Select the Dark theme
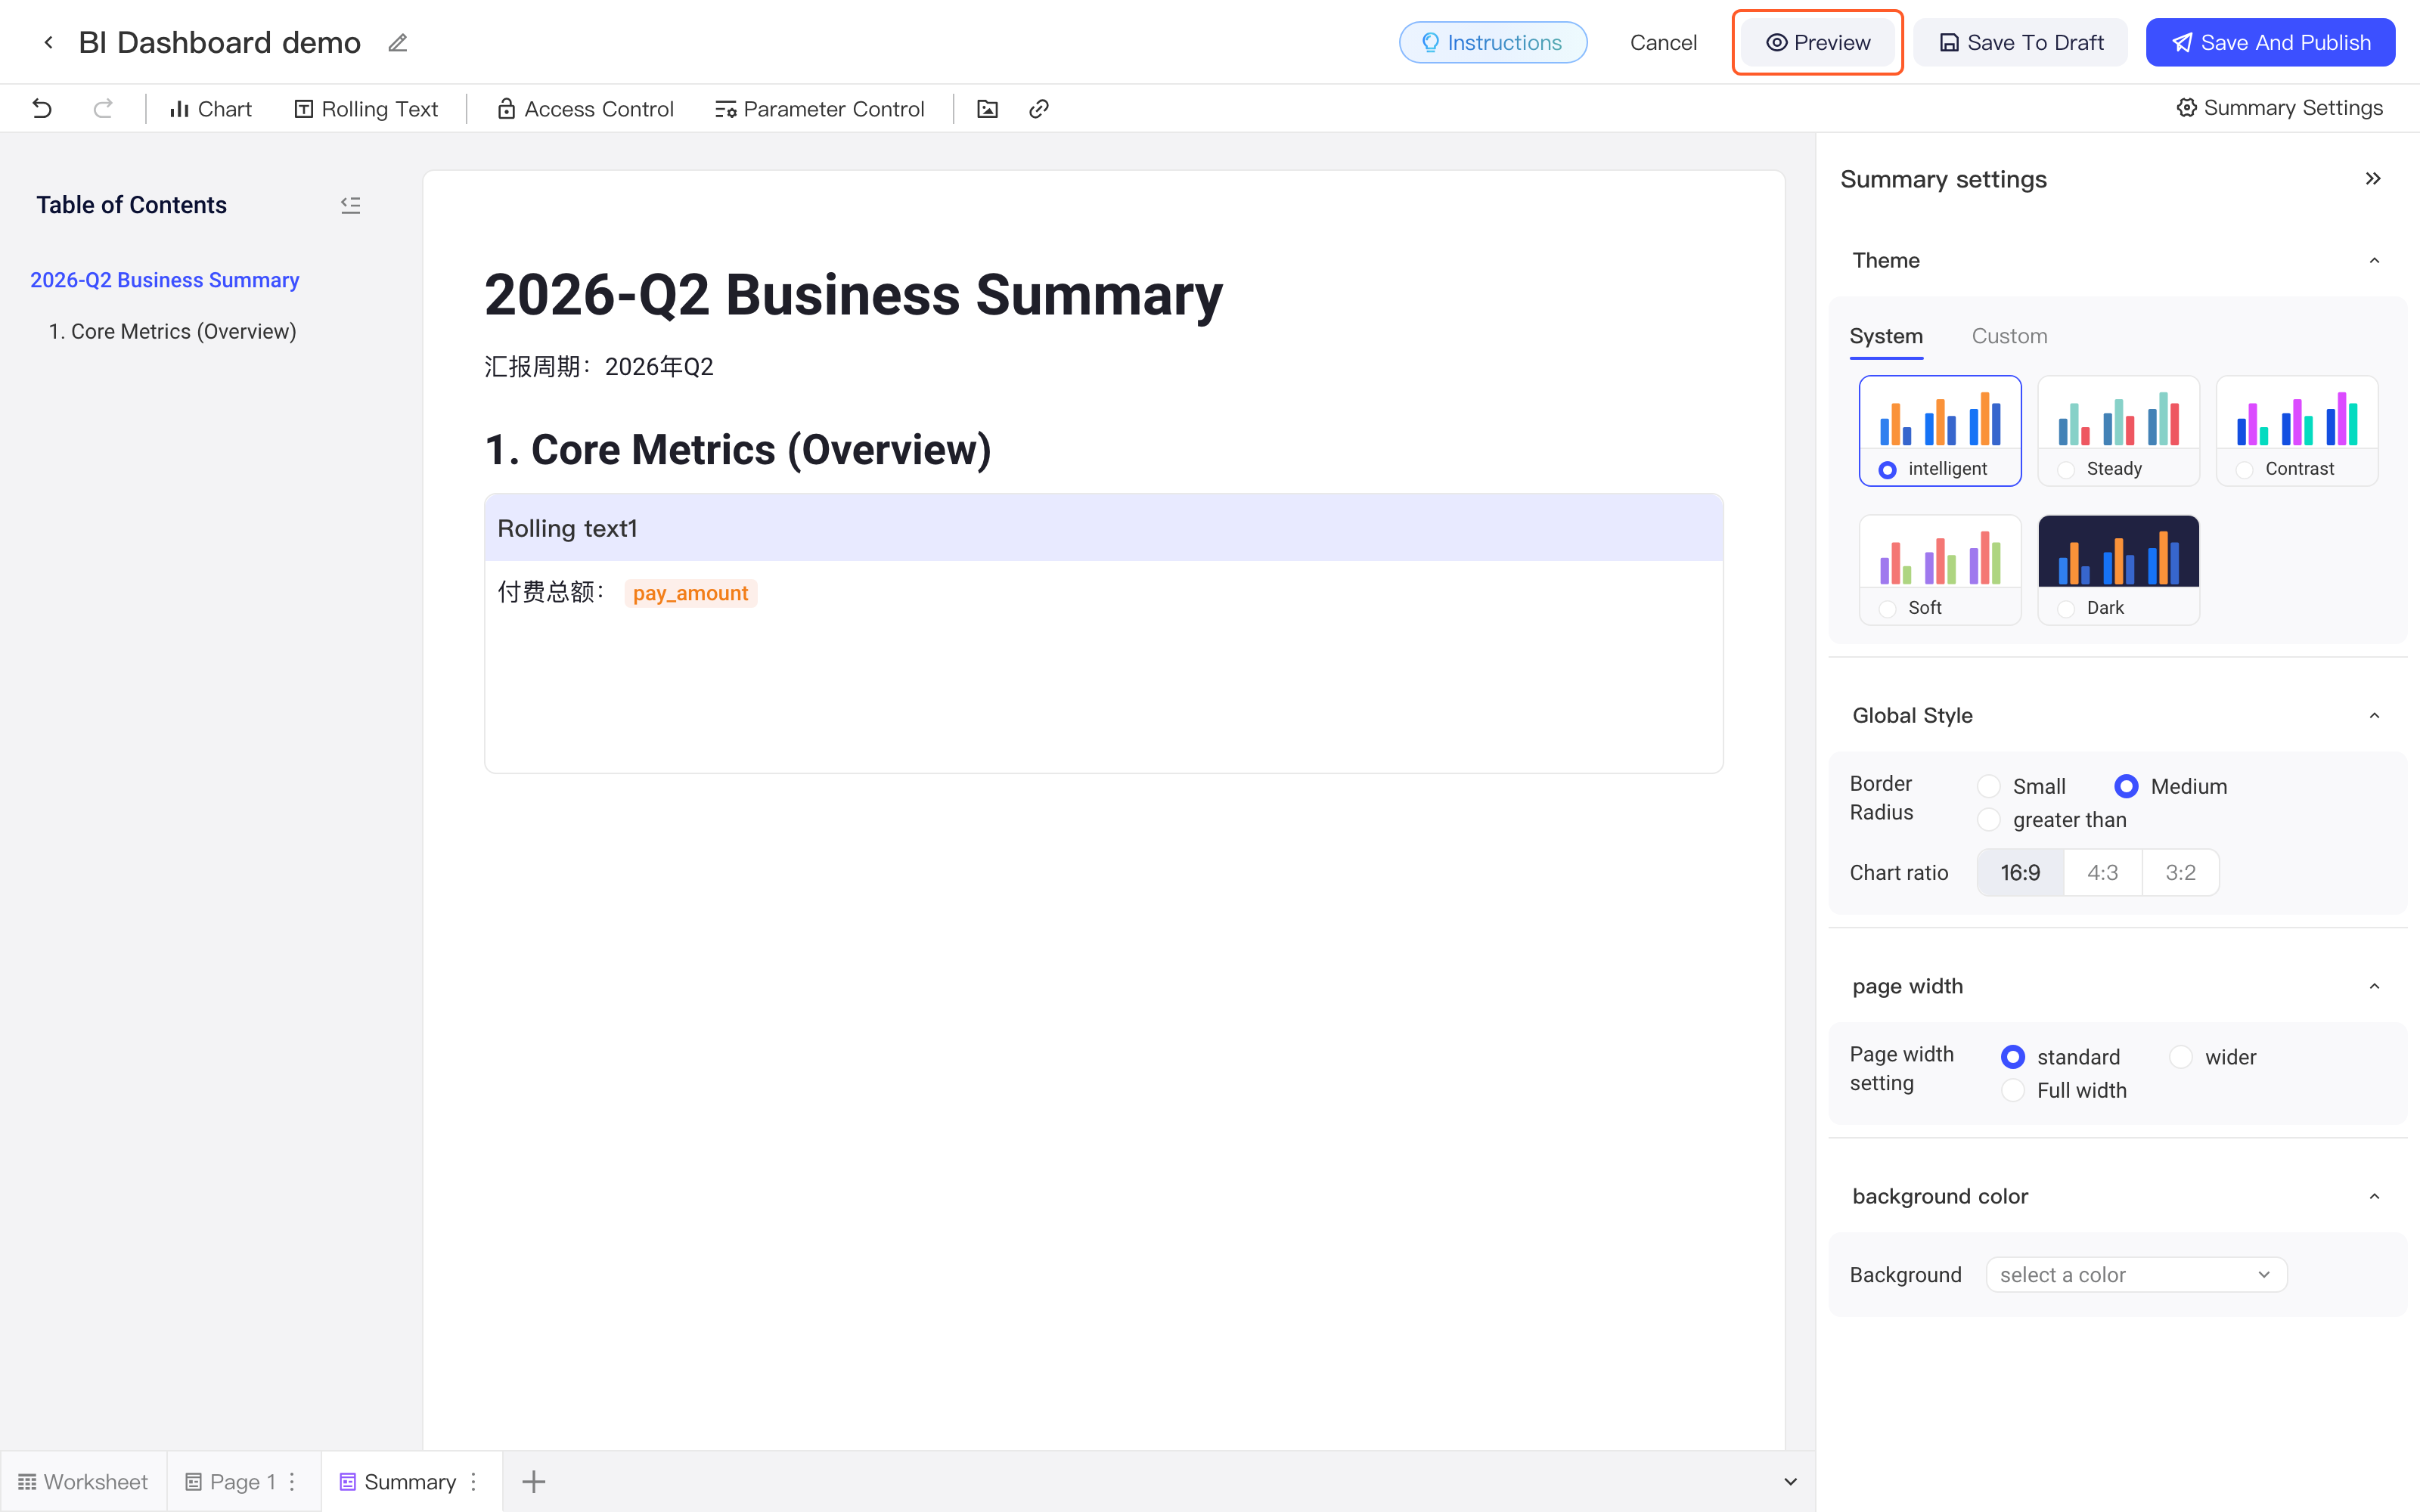This screenshot has width=2420, height=1512. click(x=2118, y=570)
